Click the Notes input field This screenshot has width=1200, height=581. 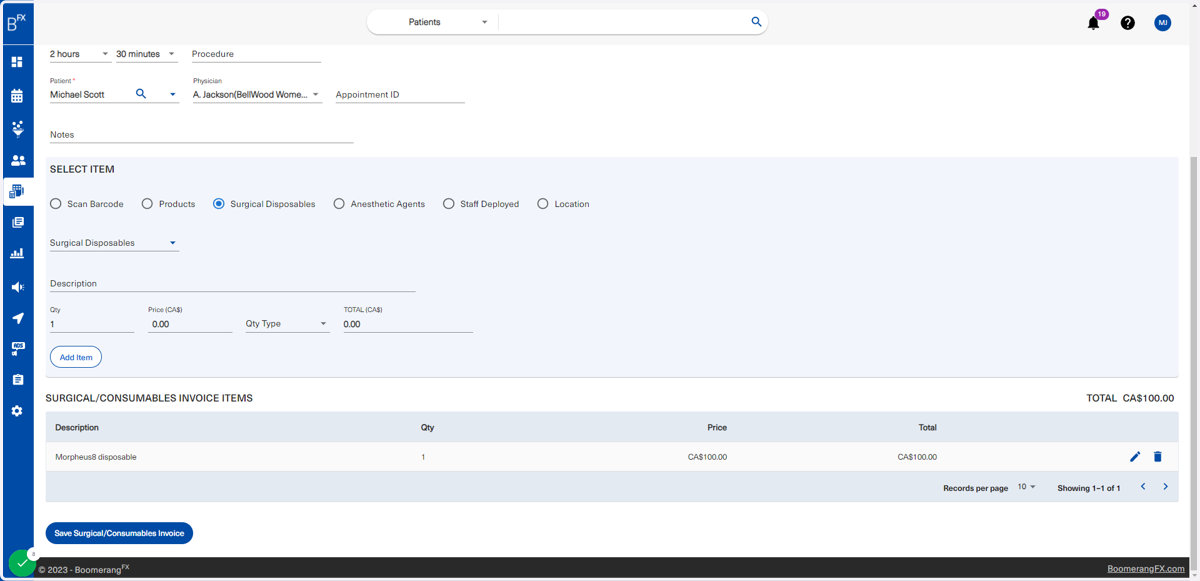(x=202, y=135)
